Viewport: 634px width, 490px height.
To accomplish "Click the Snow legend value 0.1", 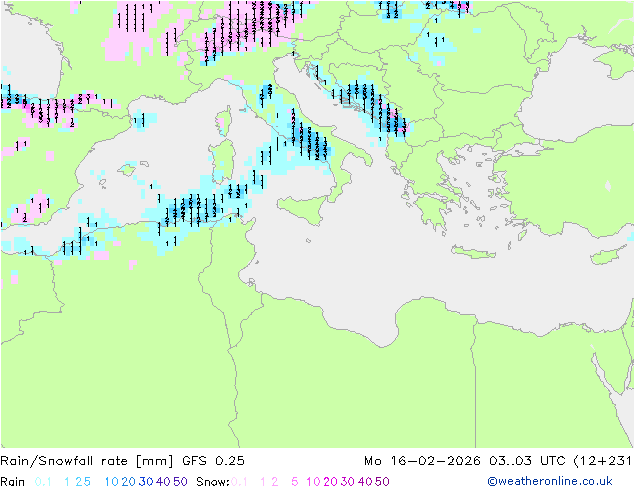I will 239,482.
